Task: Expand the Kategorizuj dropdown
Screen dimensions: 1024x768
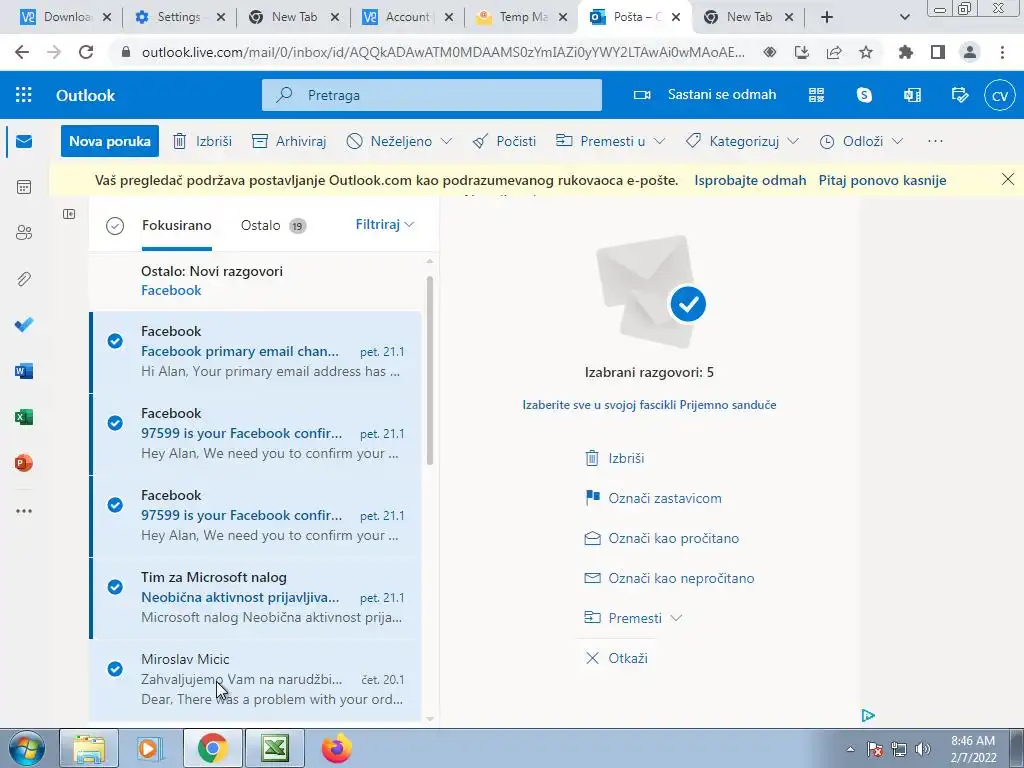Action: (793, 141)
